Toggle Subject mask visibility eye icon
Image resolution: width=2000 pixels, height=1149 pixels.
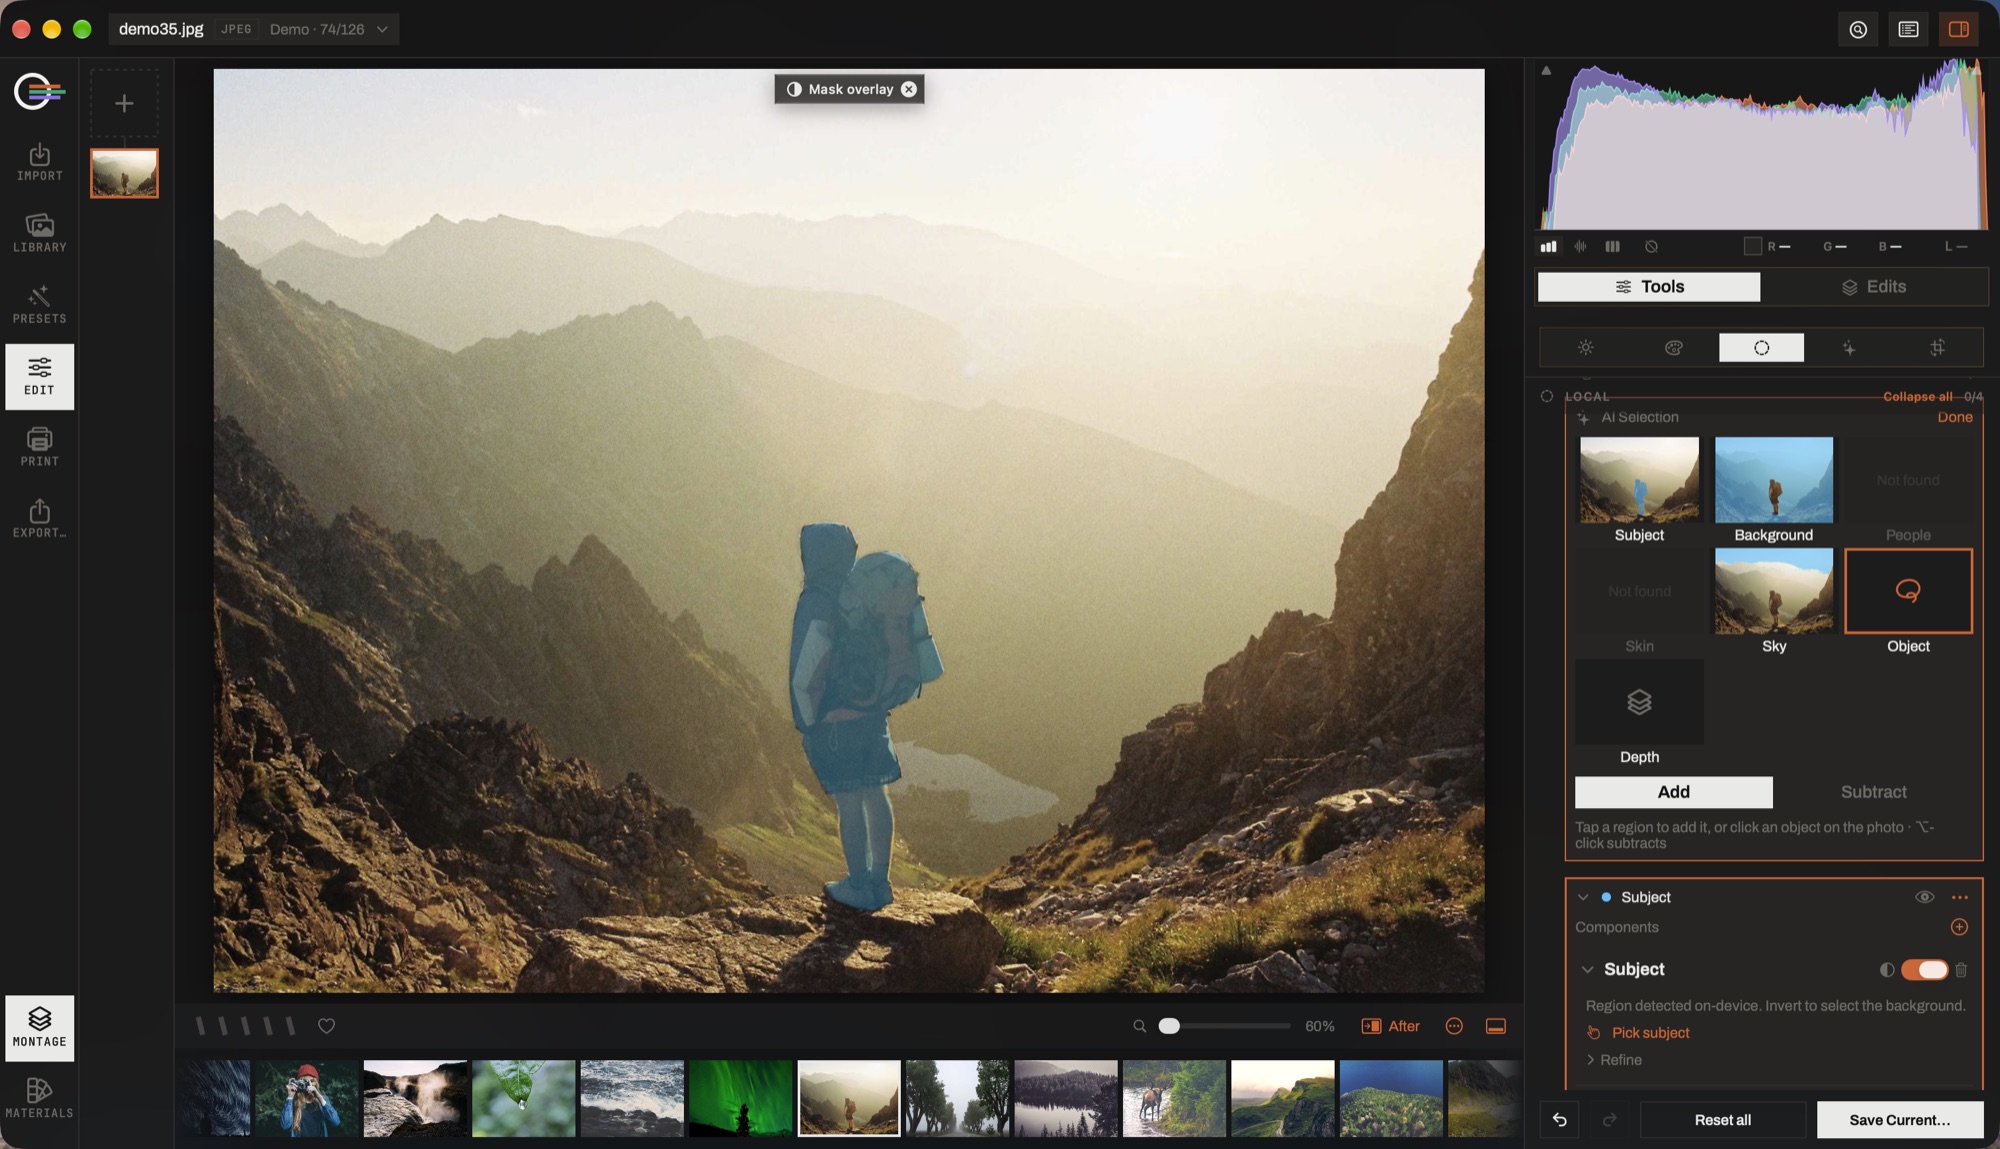(1924, 897)
